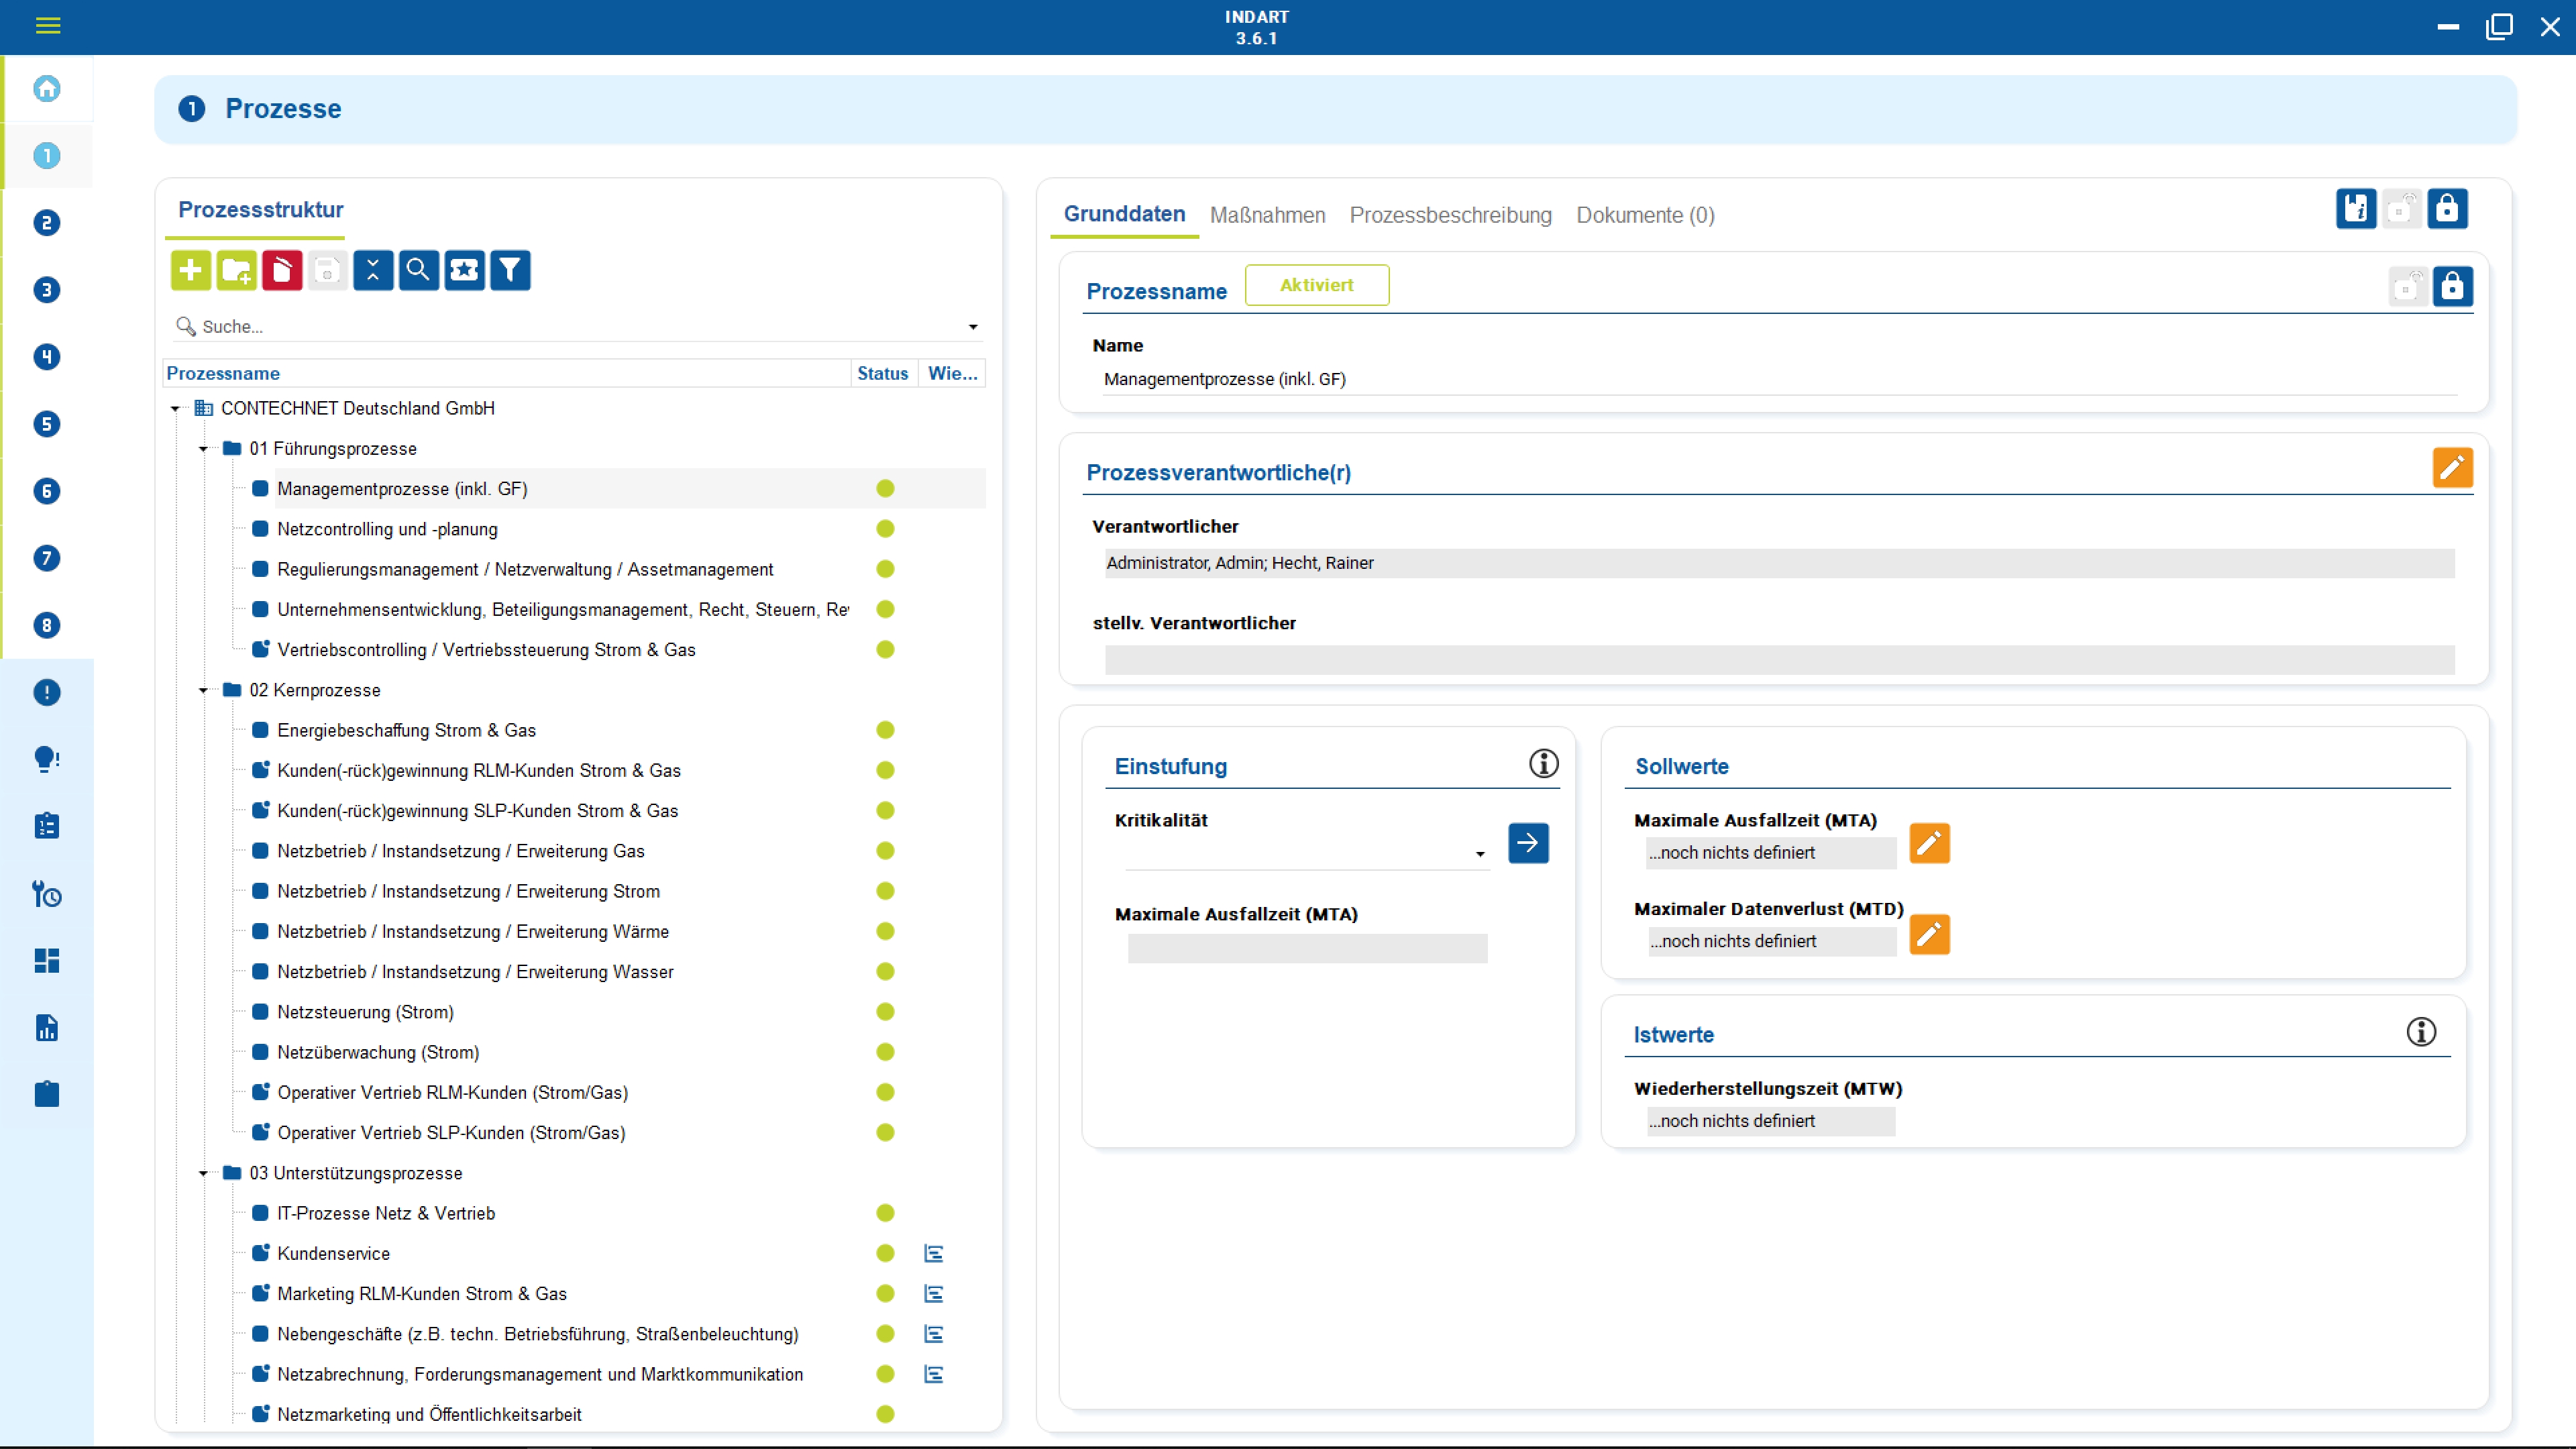Click the add folder icon in Prozessstruktur toolbar

(x=236, y=270)
